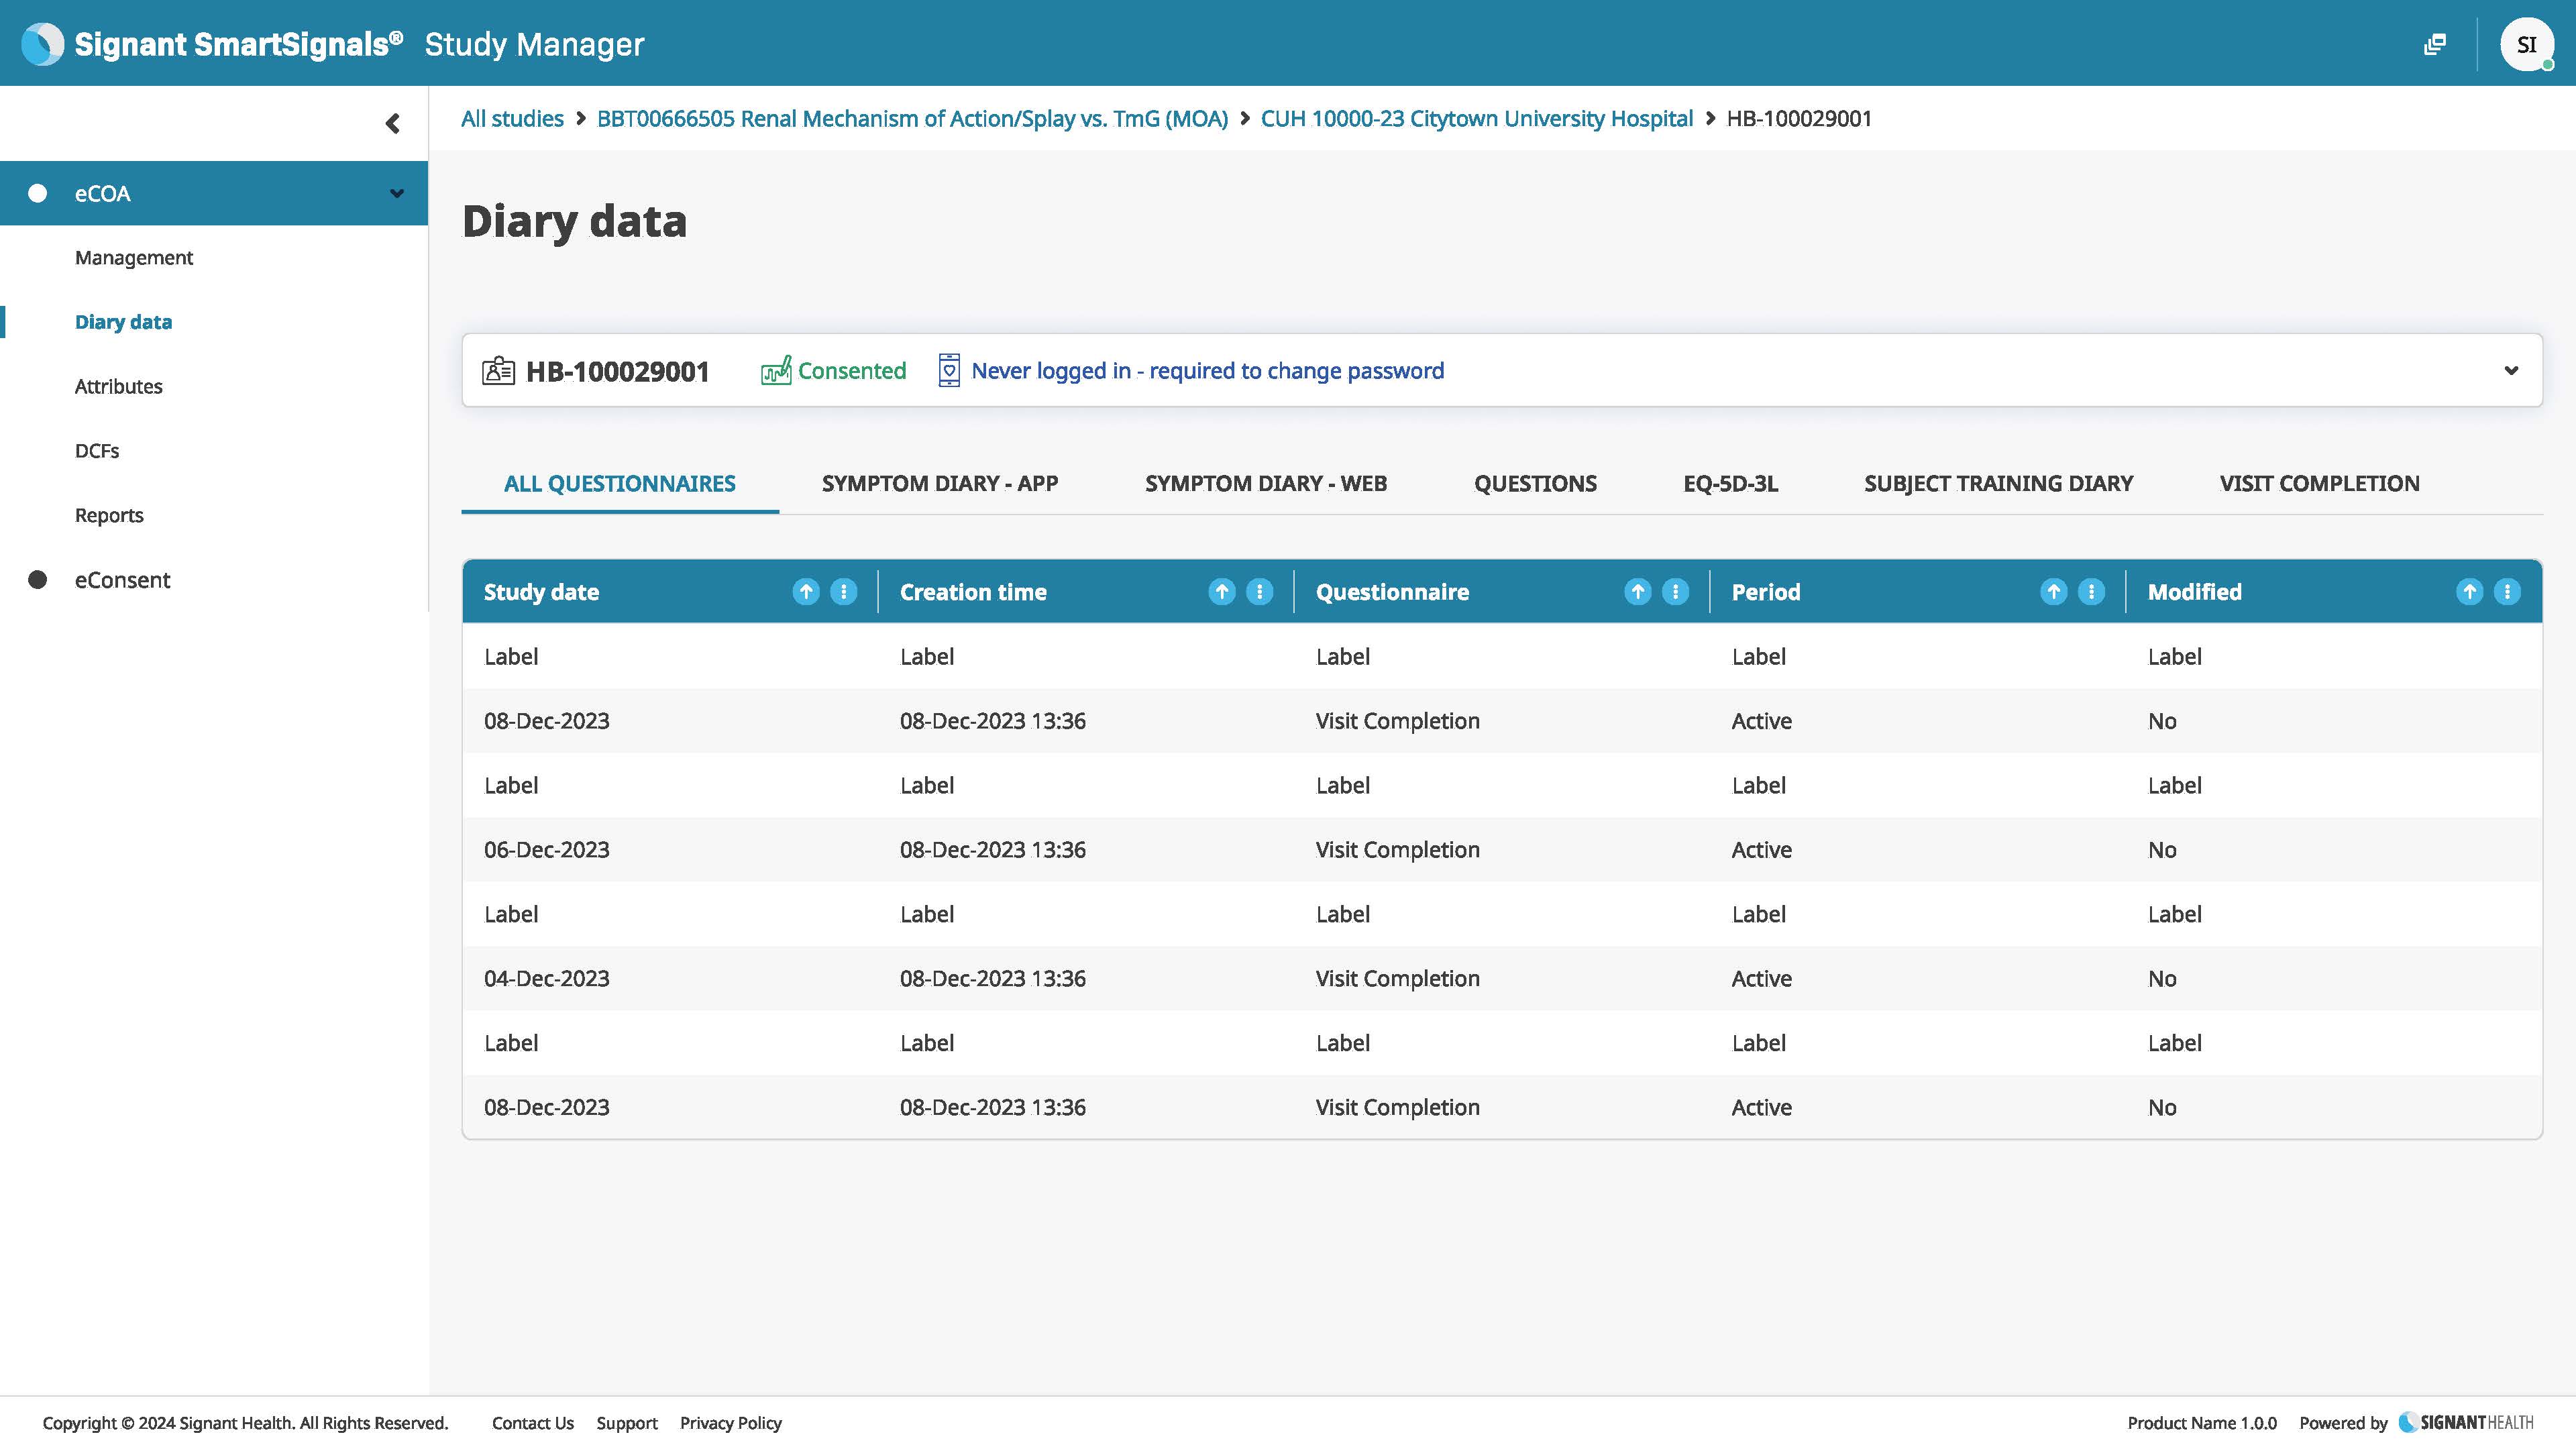Click Product Name 1.0.0 in footer
The height and width of the screenshot is (1449, 2576).
[x=2202, y=1423]
